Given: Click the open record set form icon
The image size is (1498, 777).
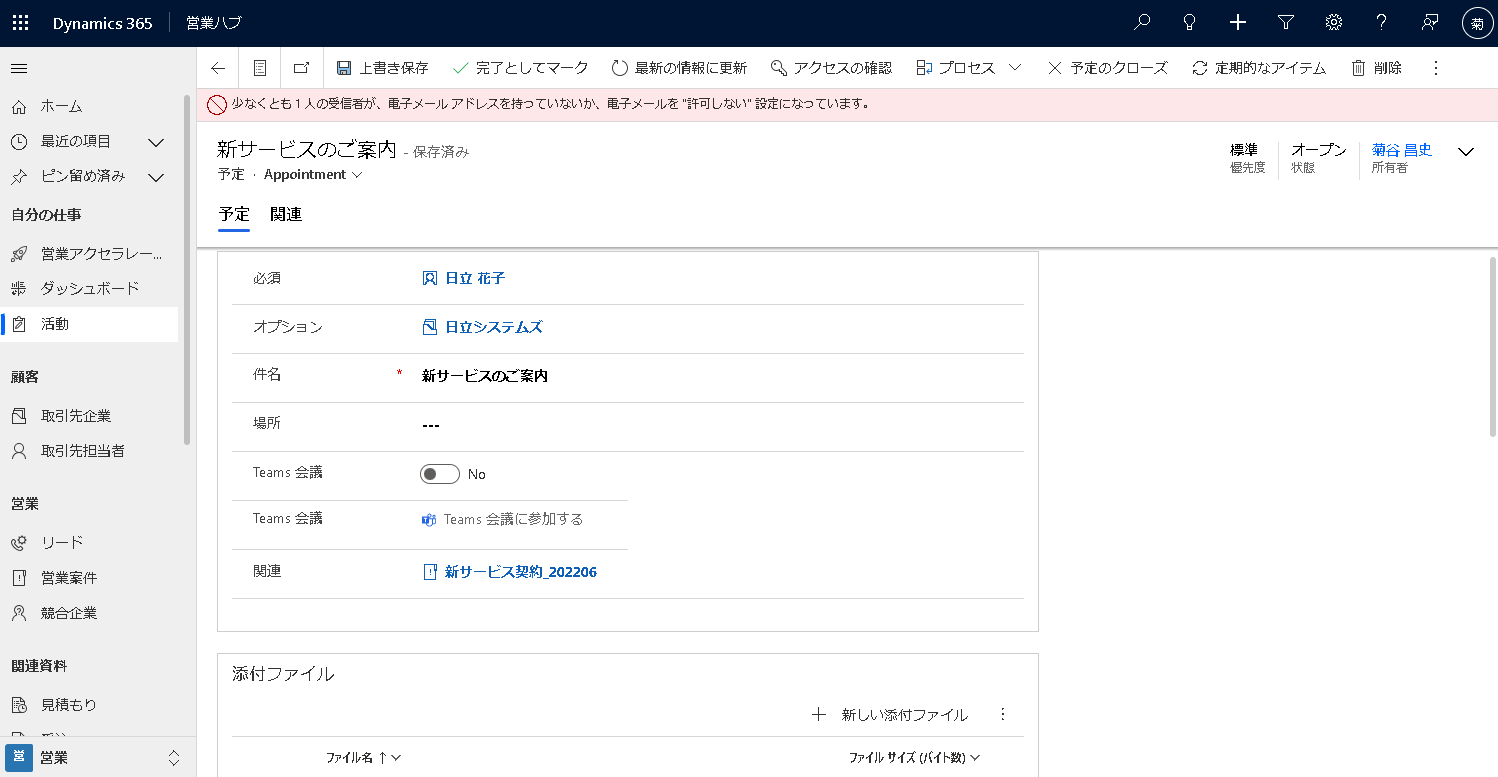Looking at the screenshot, I should pyautogui.click(x=260, y=68).
